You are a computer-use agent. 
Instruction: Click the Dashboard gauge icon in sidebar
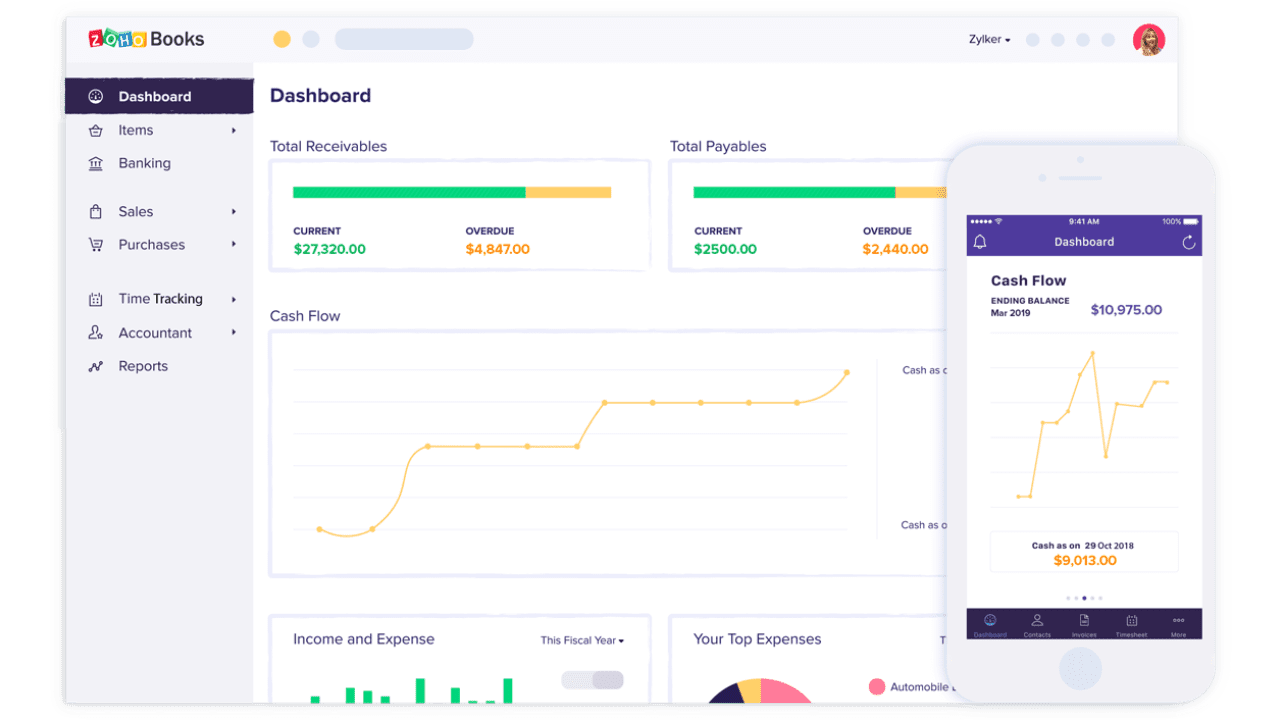pyautogui.click(x=96, y=97)
